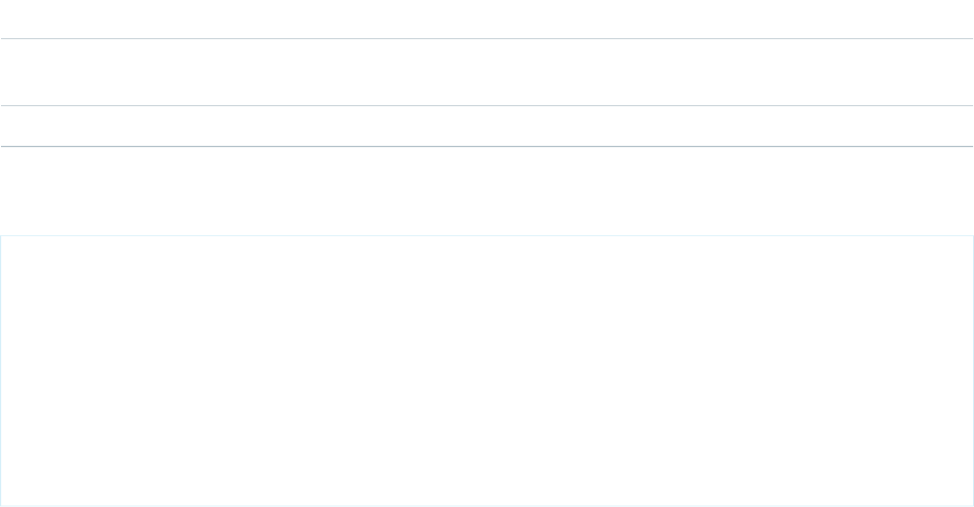The width and height of the screenshot is (974, 507).
Task: Click the left end of the gap above the outlined box
Action: 9,191
